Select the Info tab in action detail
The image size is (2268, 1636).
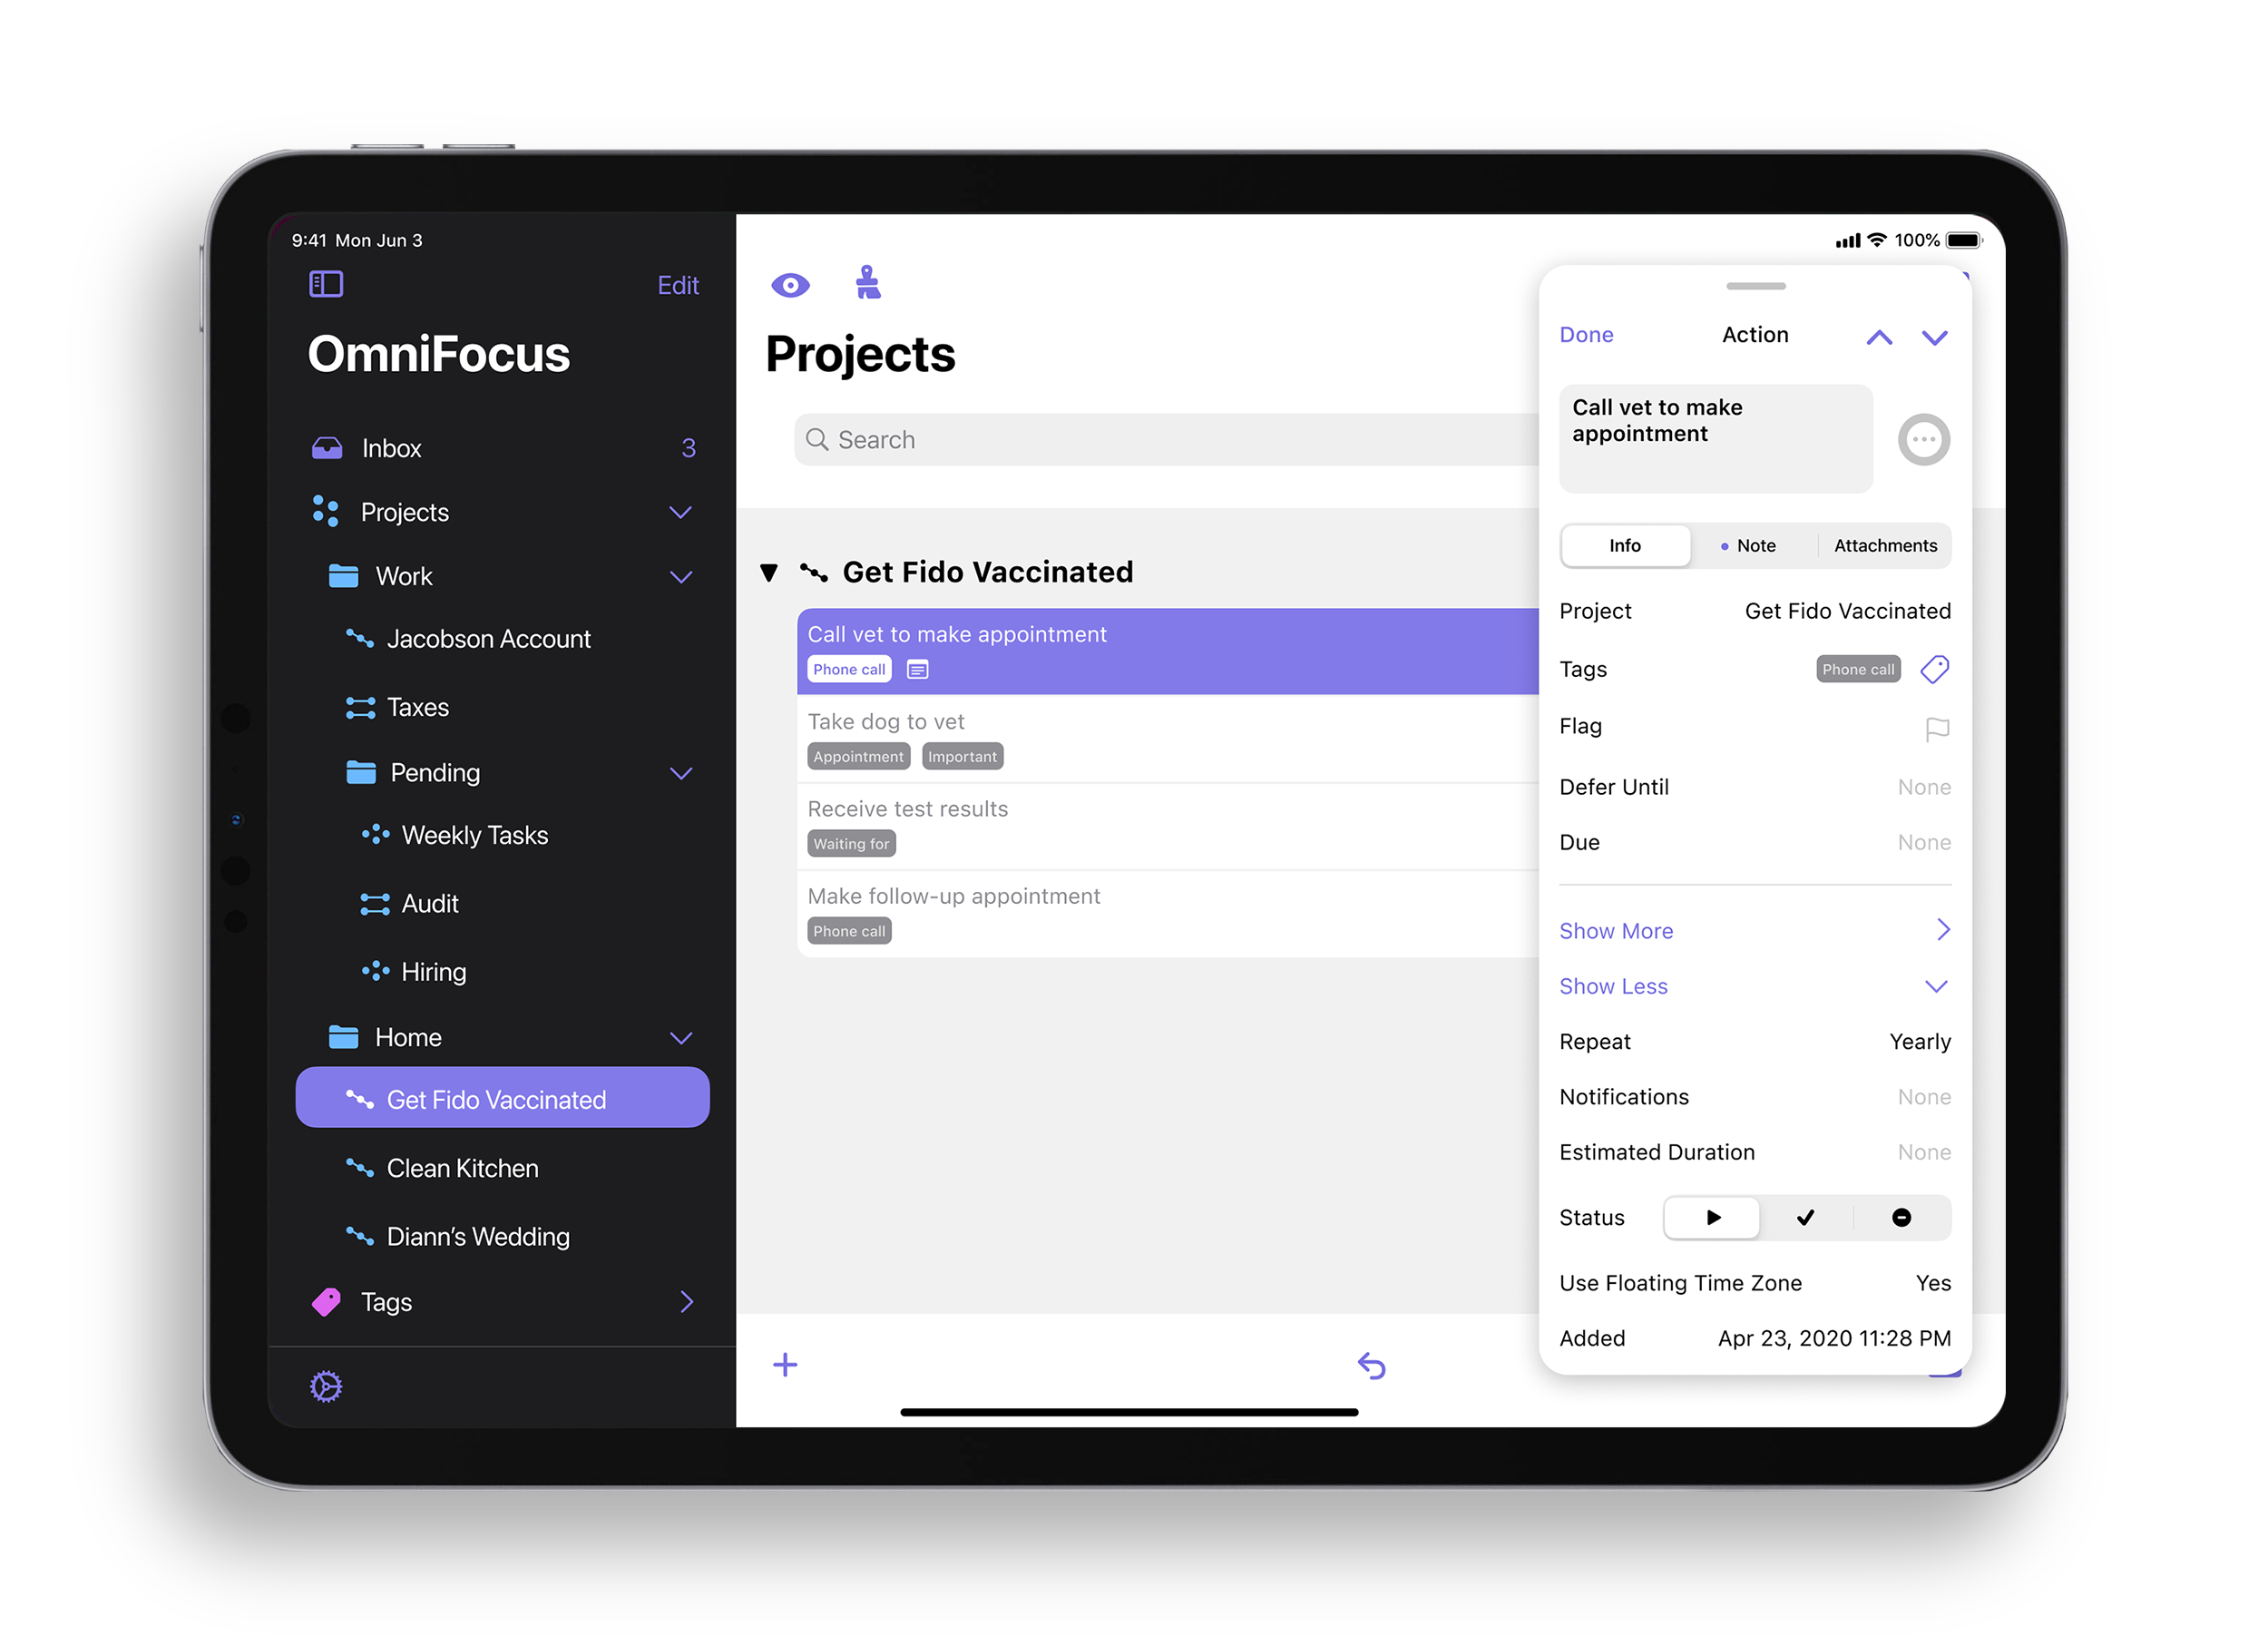(1622, 544)
